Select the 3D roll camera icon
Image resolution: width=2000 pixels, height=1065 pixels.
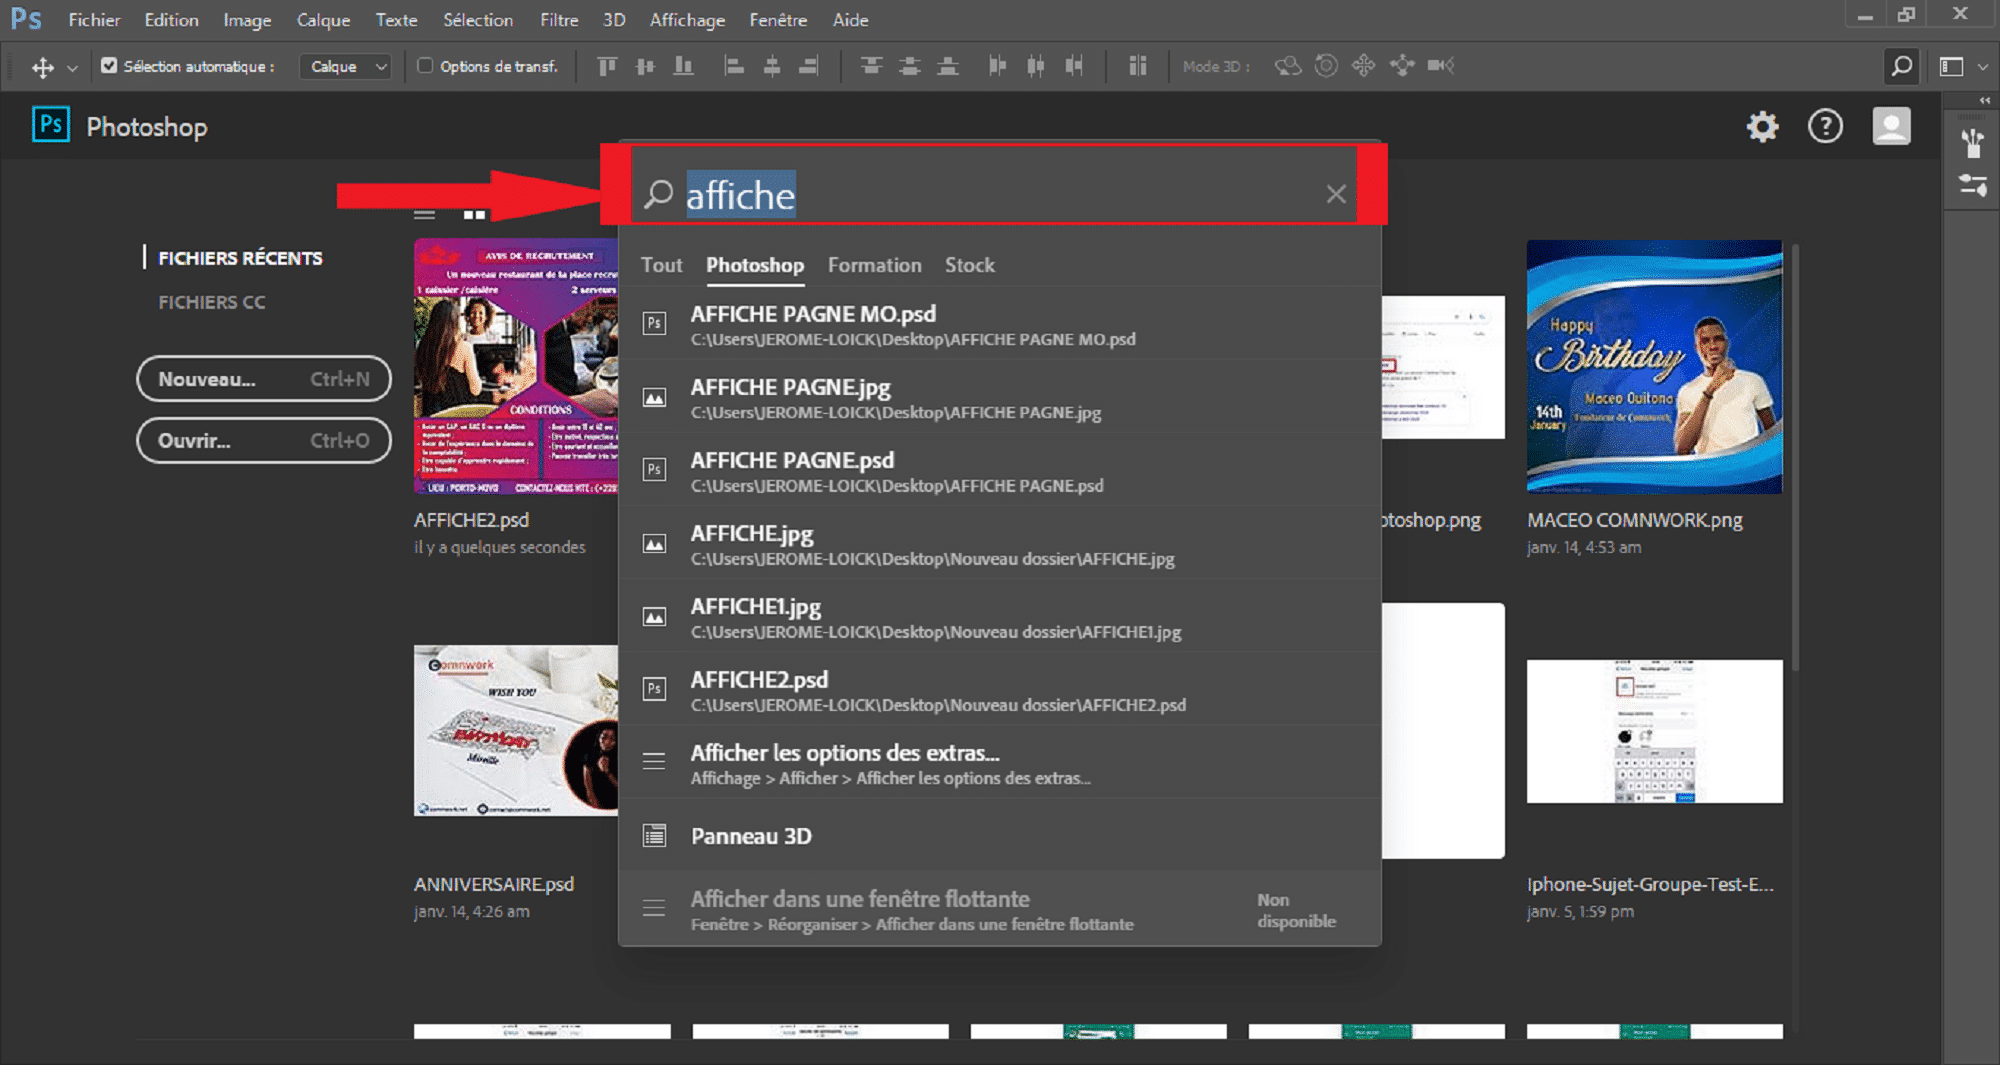tap(1326, 66)
